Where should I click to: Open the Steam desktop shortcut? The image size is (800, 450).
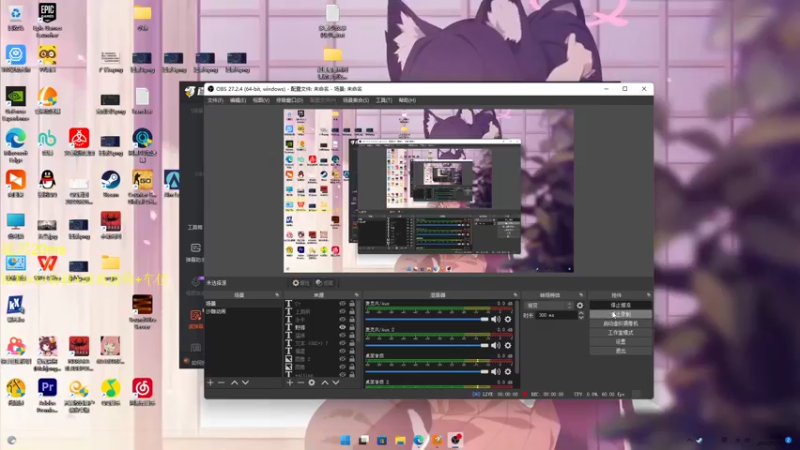tap(110, 184)
